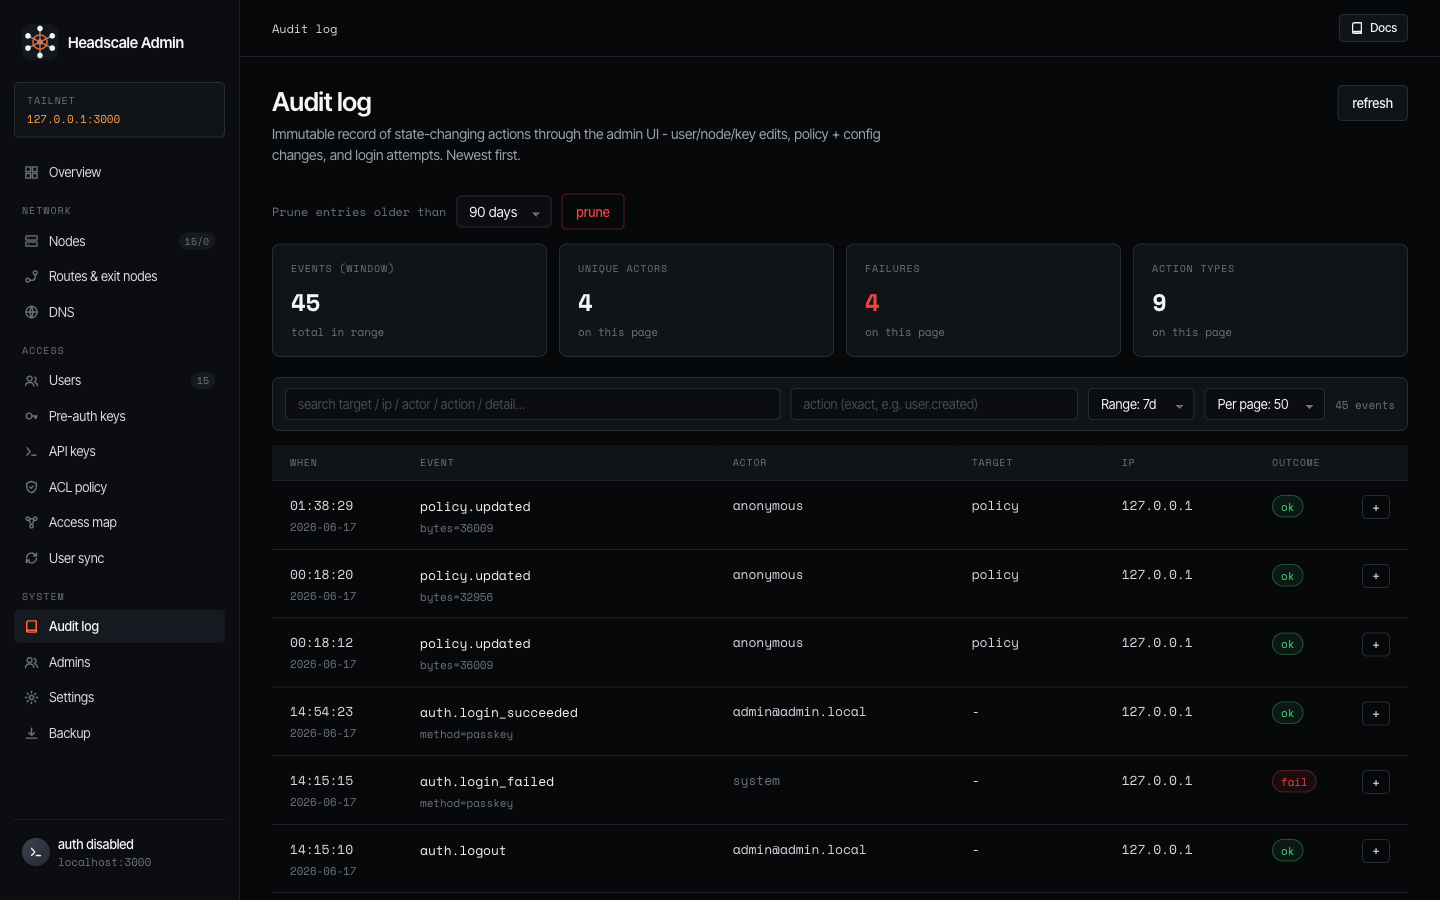Click the fail outcome badge
Image resolution: width=1440 pixels, height=900 pixels.
point(1294,782)
